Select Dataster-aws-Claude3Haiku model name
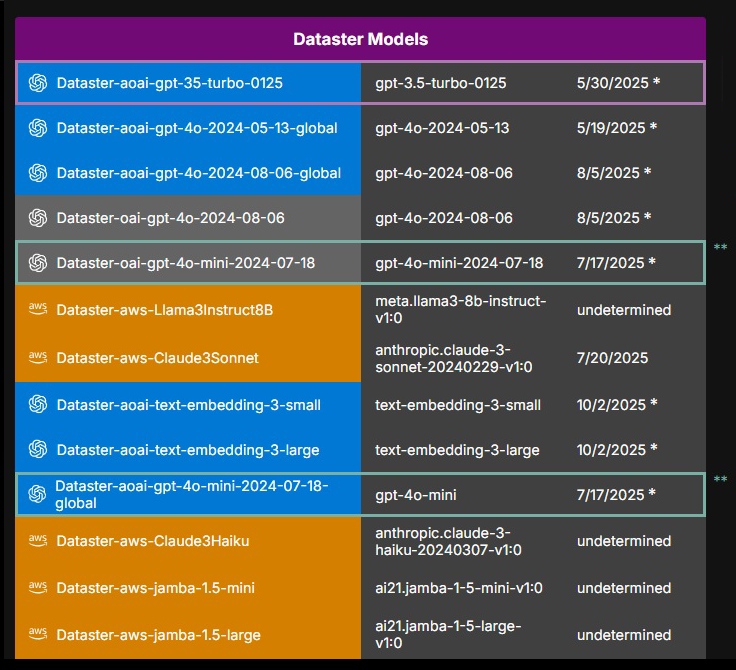Viewport: 736px width, 670px height. [153, 541]
